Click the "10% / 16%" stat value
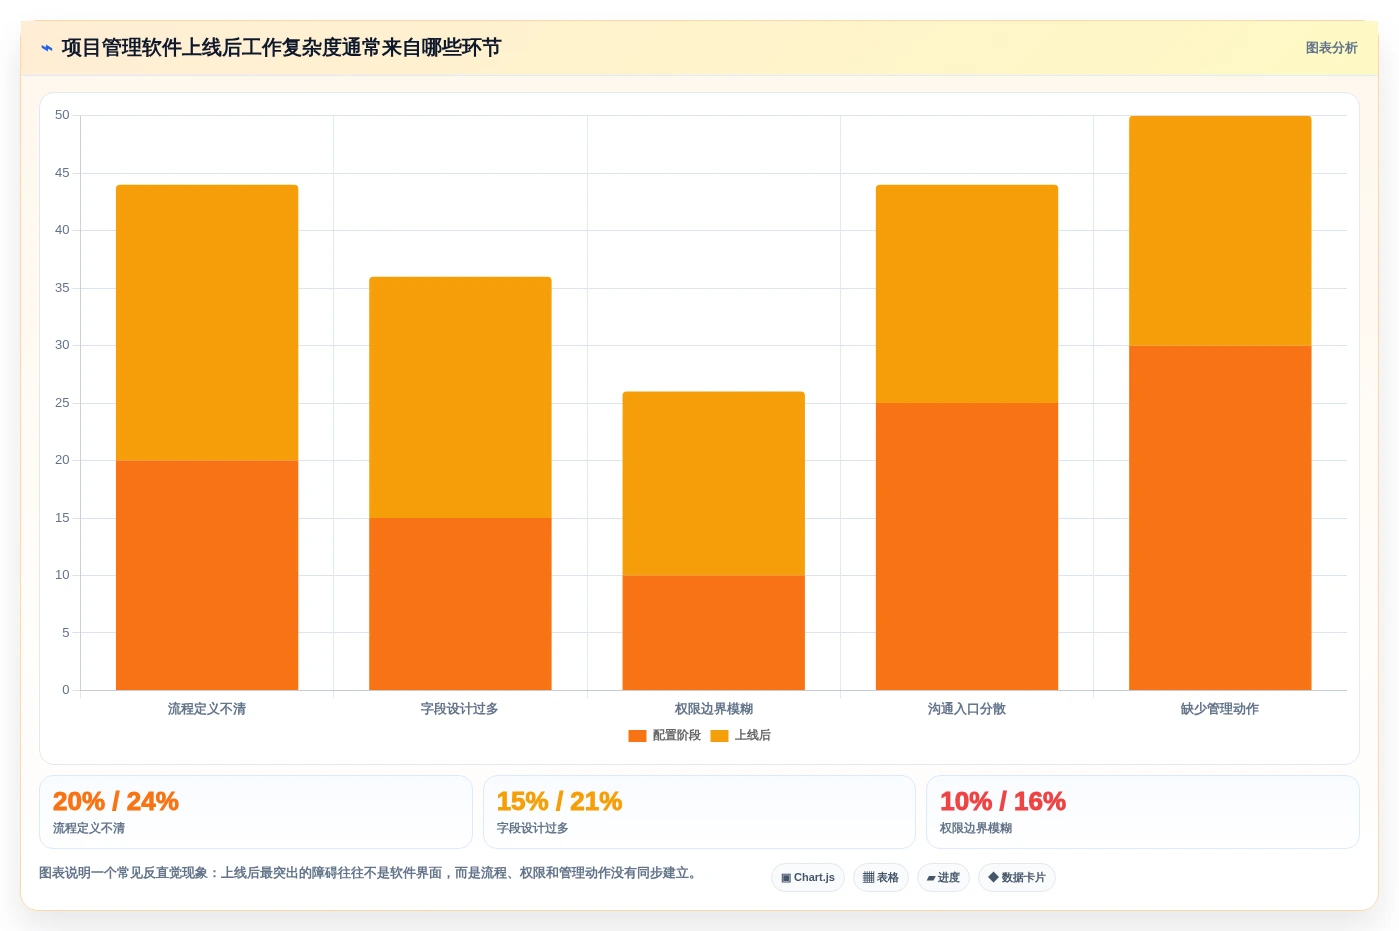This screenshot has height=931, width=1399. pyautogui.click(x=1003, y=802)
